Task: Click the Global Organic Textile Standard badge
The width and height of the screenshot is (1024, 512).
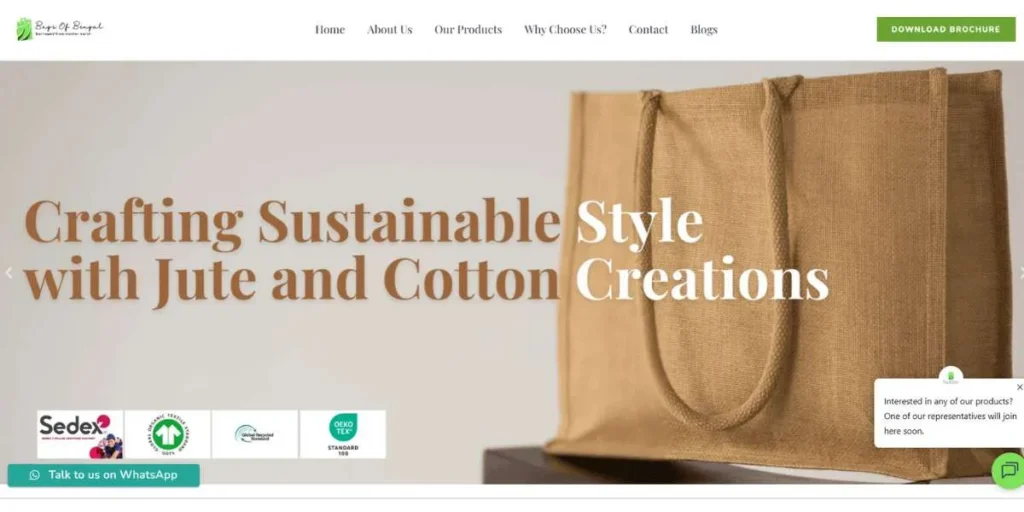Action: pyautogui.click(x=168, y=434)
